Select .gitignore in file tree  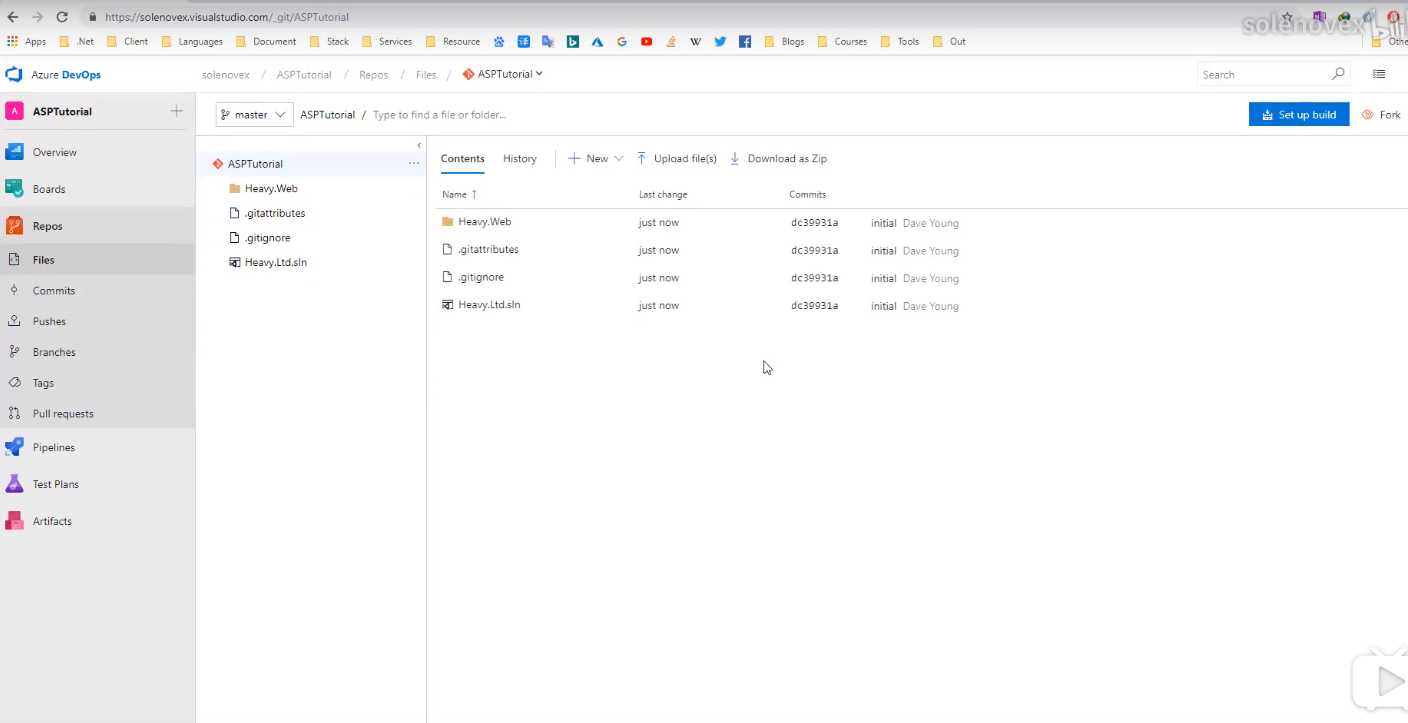[x=267, y=238]
